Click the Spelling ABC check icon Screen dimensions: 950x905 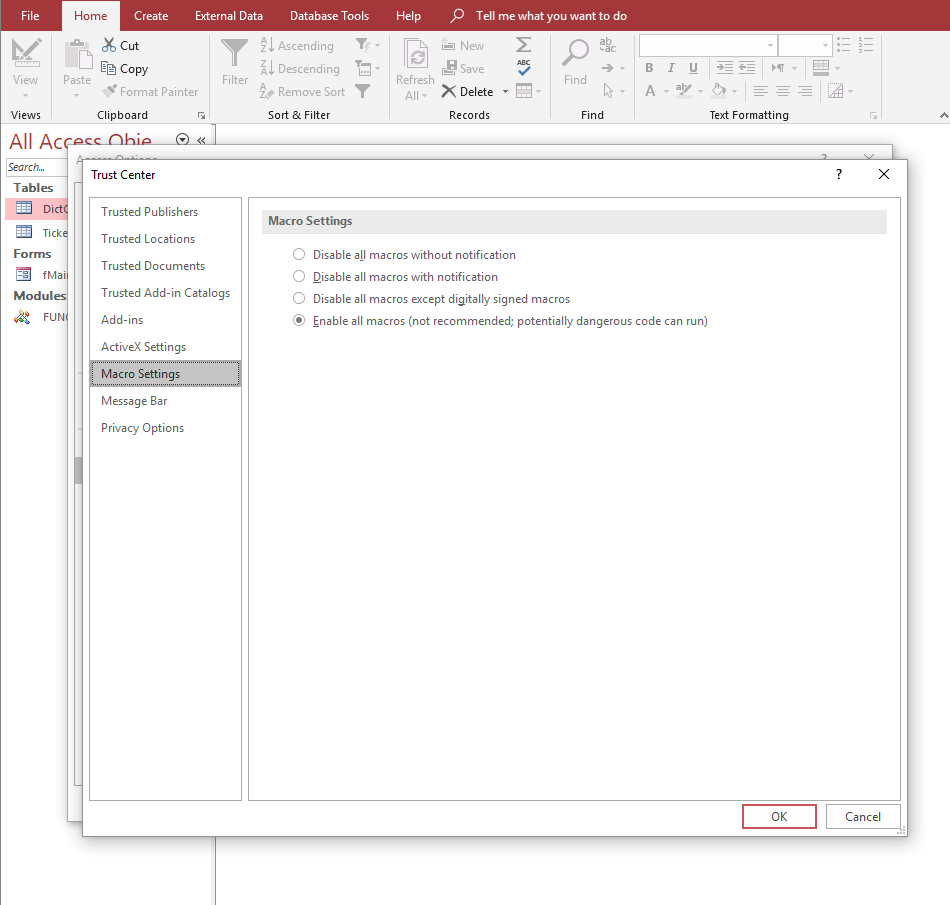click(524, 67)
